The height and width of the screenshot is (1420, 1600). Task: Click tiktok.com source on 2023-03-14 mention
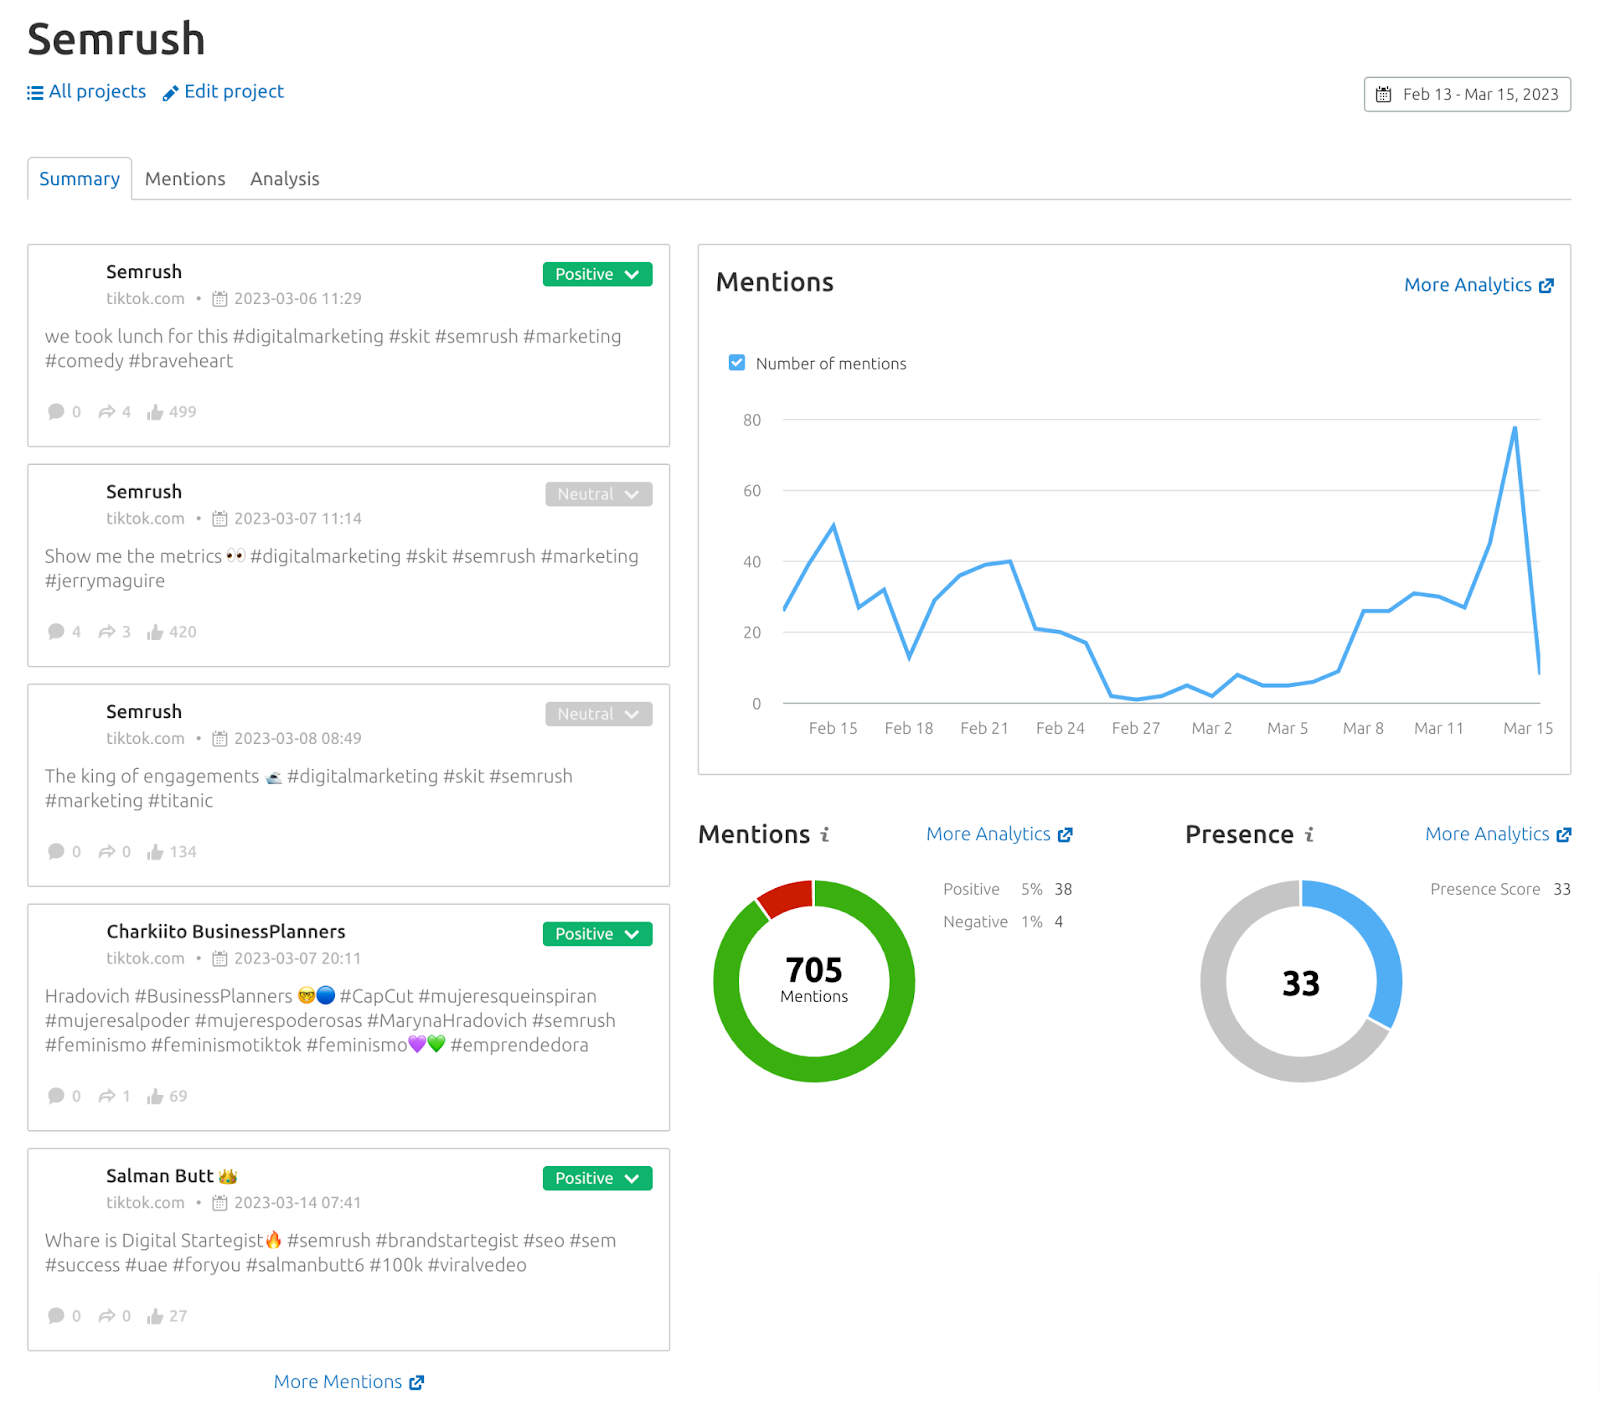coord(146,1203)
